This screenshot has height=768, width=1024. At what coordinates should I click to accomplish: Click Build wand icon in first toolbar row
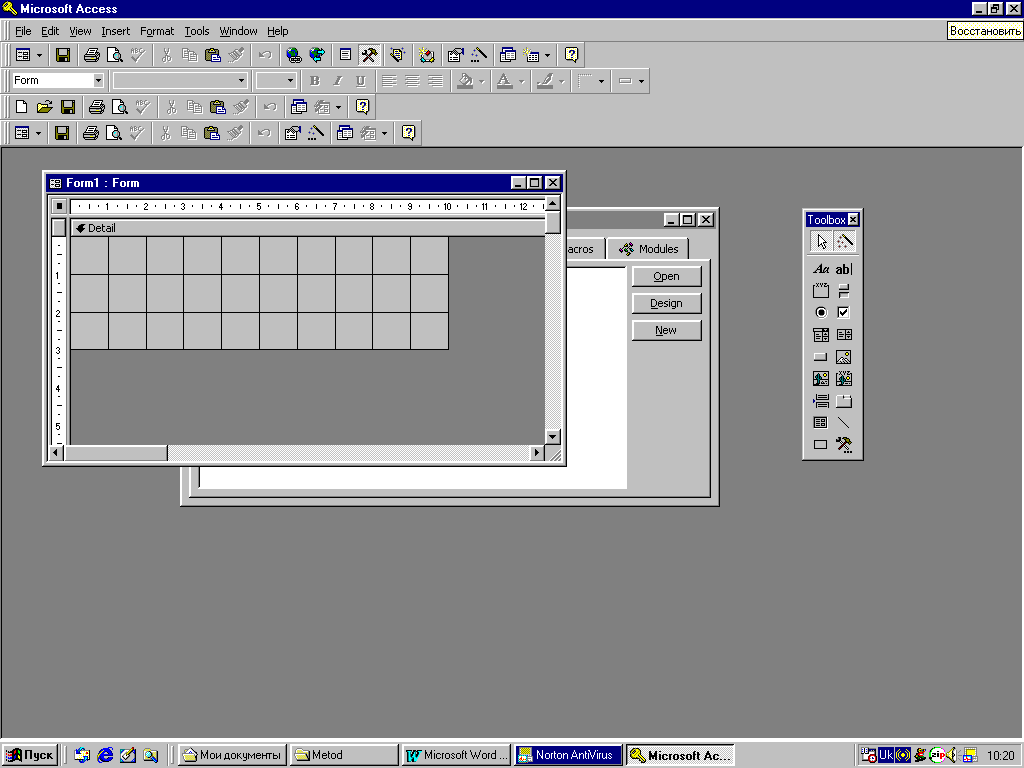[x=478, y=55]
